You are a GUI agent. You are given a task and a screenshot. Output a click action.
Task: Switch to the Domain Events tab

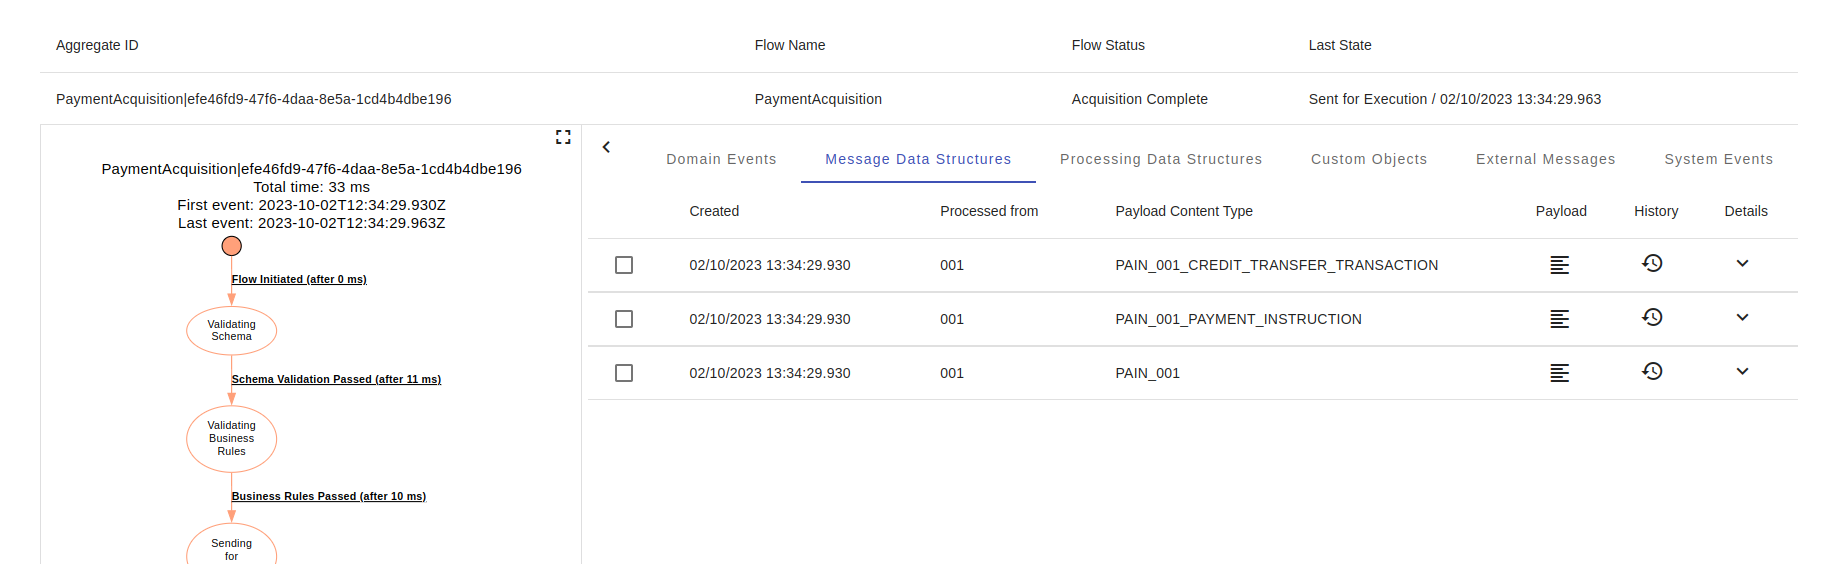(x=721, y=159)
